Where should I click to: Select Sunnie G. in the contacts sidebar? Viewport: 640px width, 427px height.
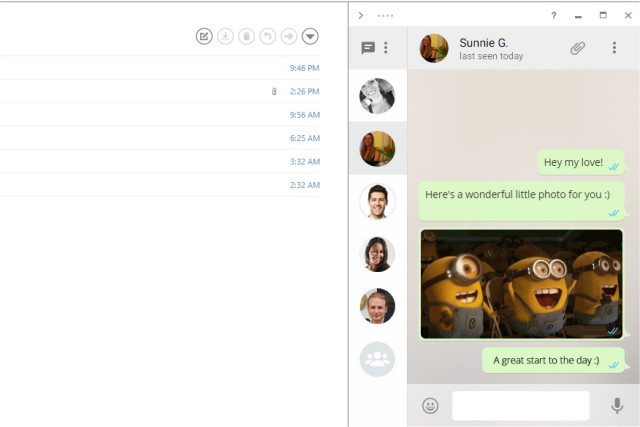(377, 149)
